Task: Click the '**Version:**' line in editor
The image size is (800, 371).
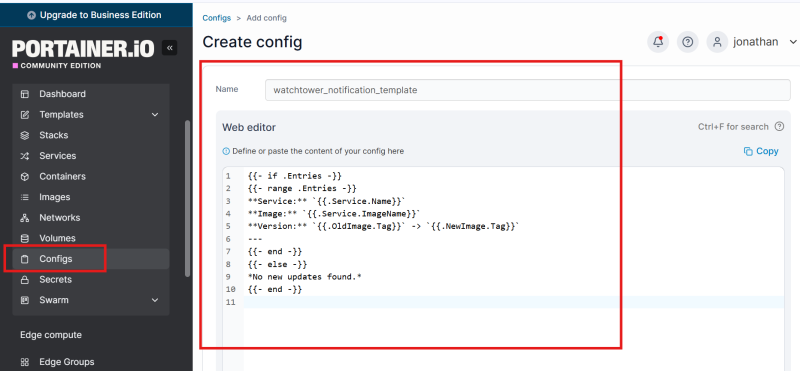Action: 383,226
